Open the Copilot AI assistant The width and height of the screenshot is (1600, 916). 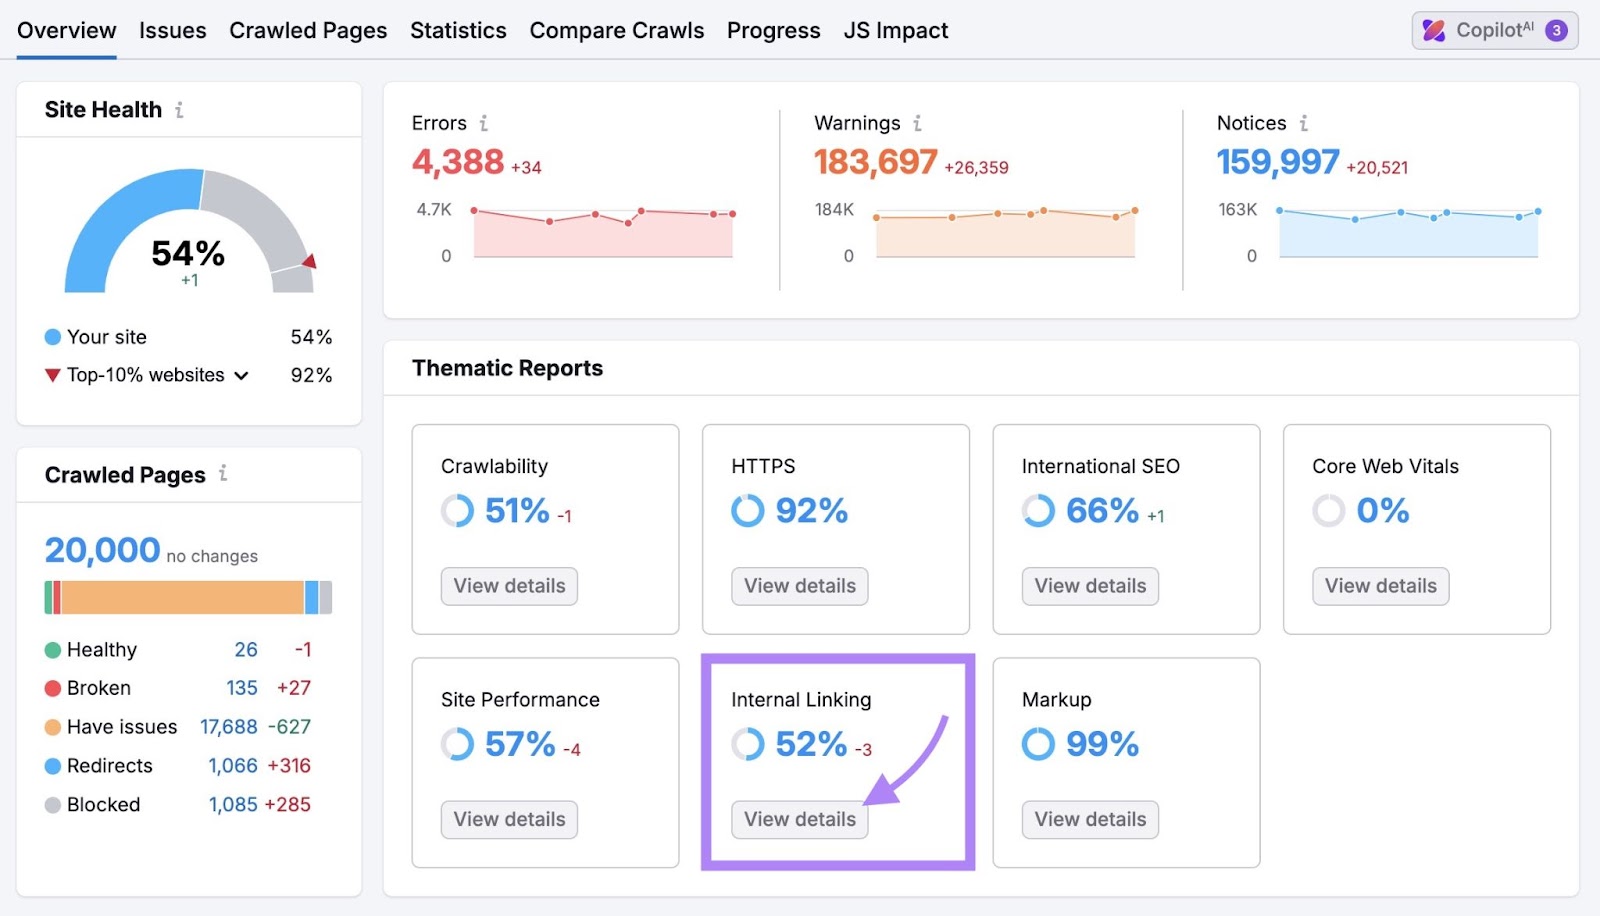1492,30
